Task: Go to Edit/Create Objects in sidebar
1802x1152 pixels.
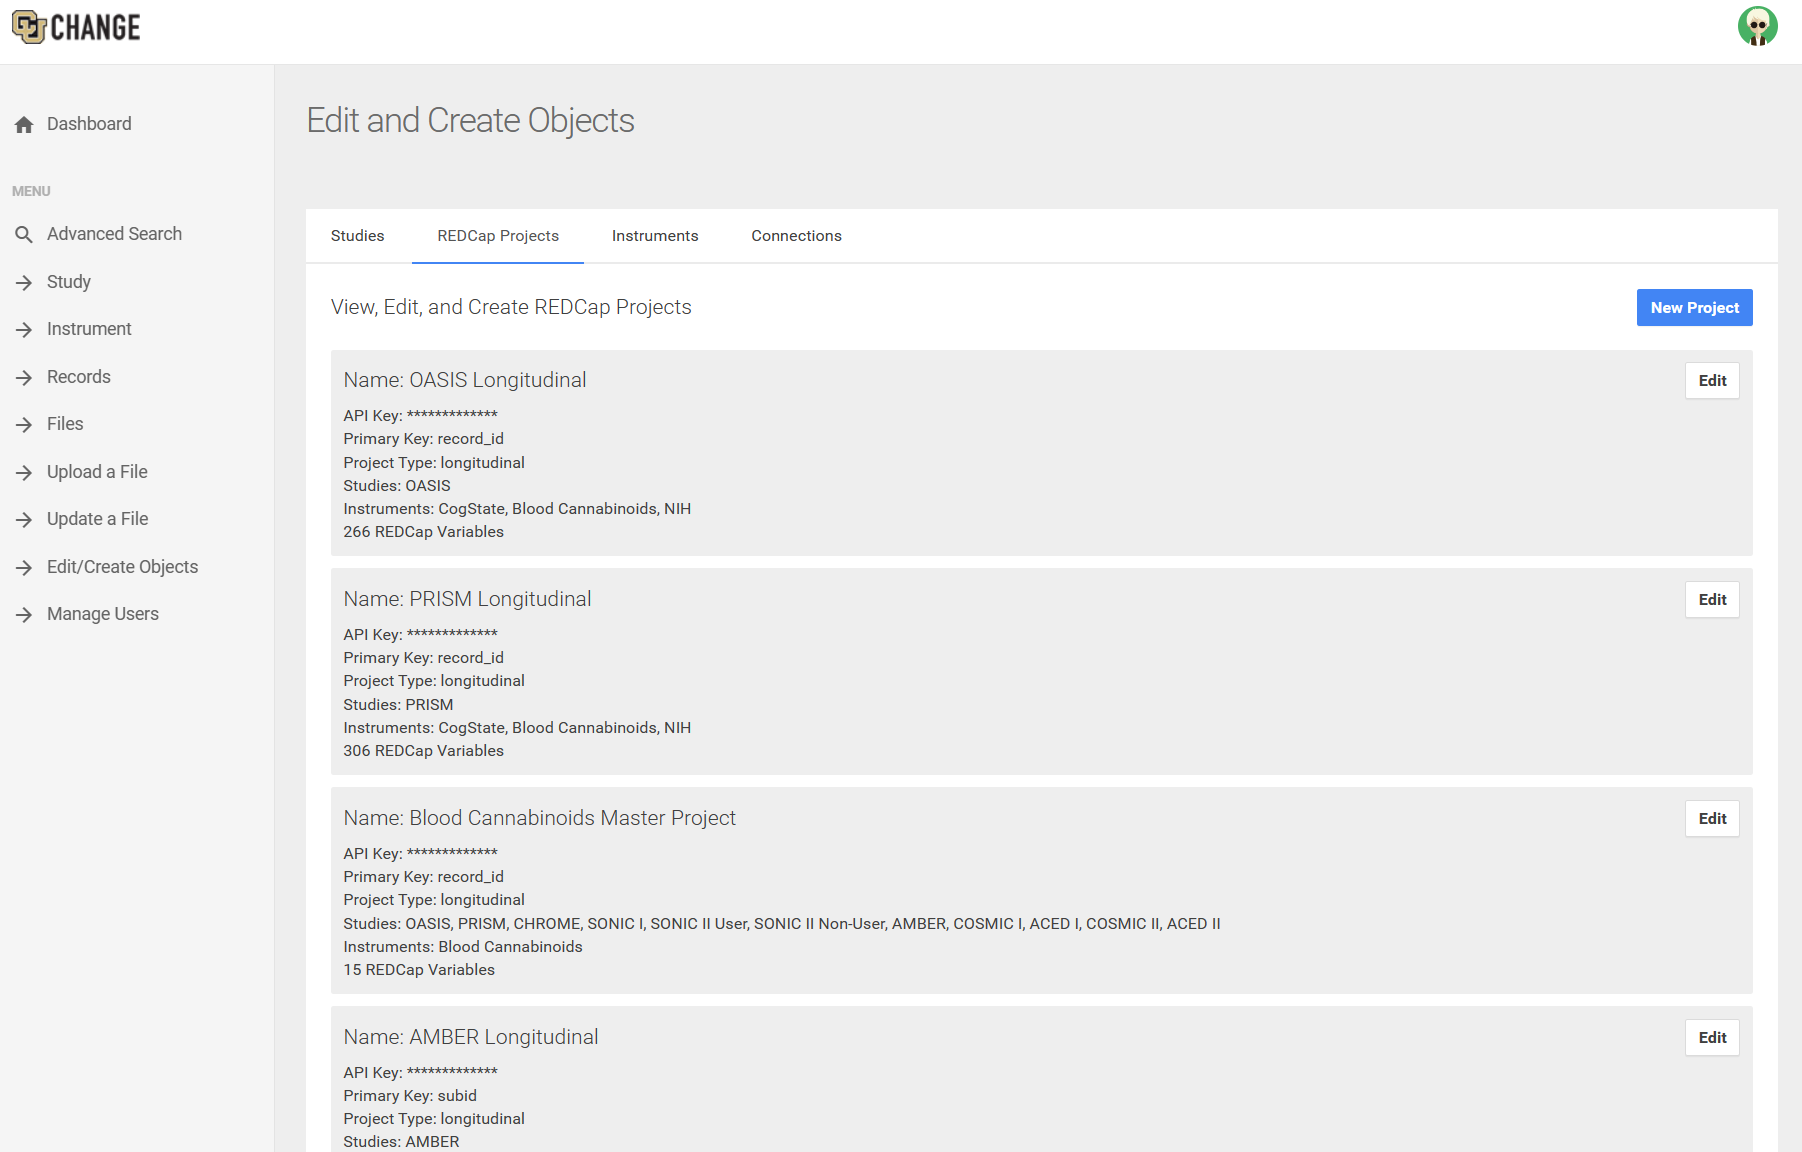Action: point(122,567)
